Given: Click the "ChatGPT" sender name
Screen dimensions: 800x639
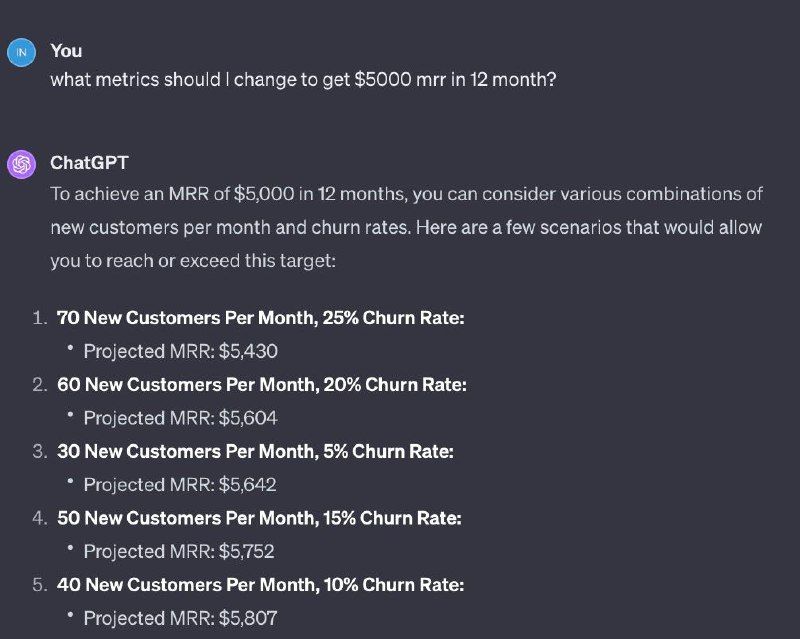Looking at the screenshot, I should click(89, 162).
